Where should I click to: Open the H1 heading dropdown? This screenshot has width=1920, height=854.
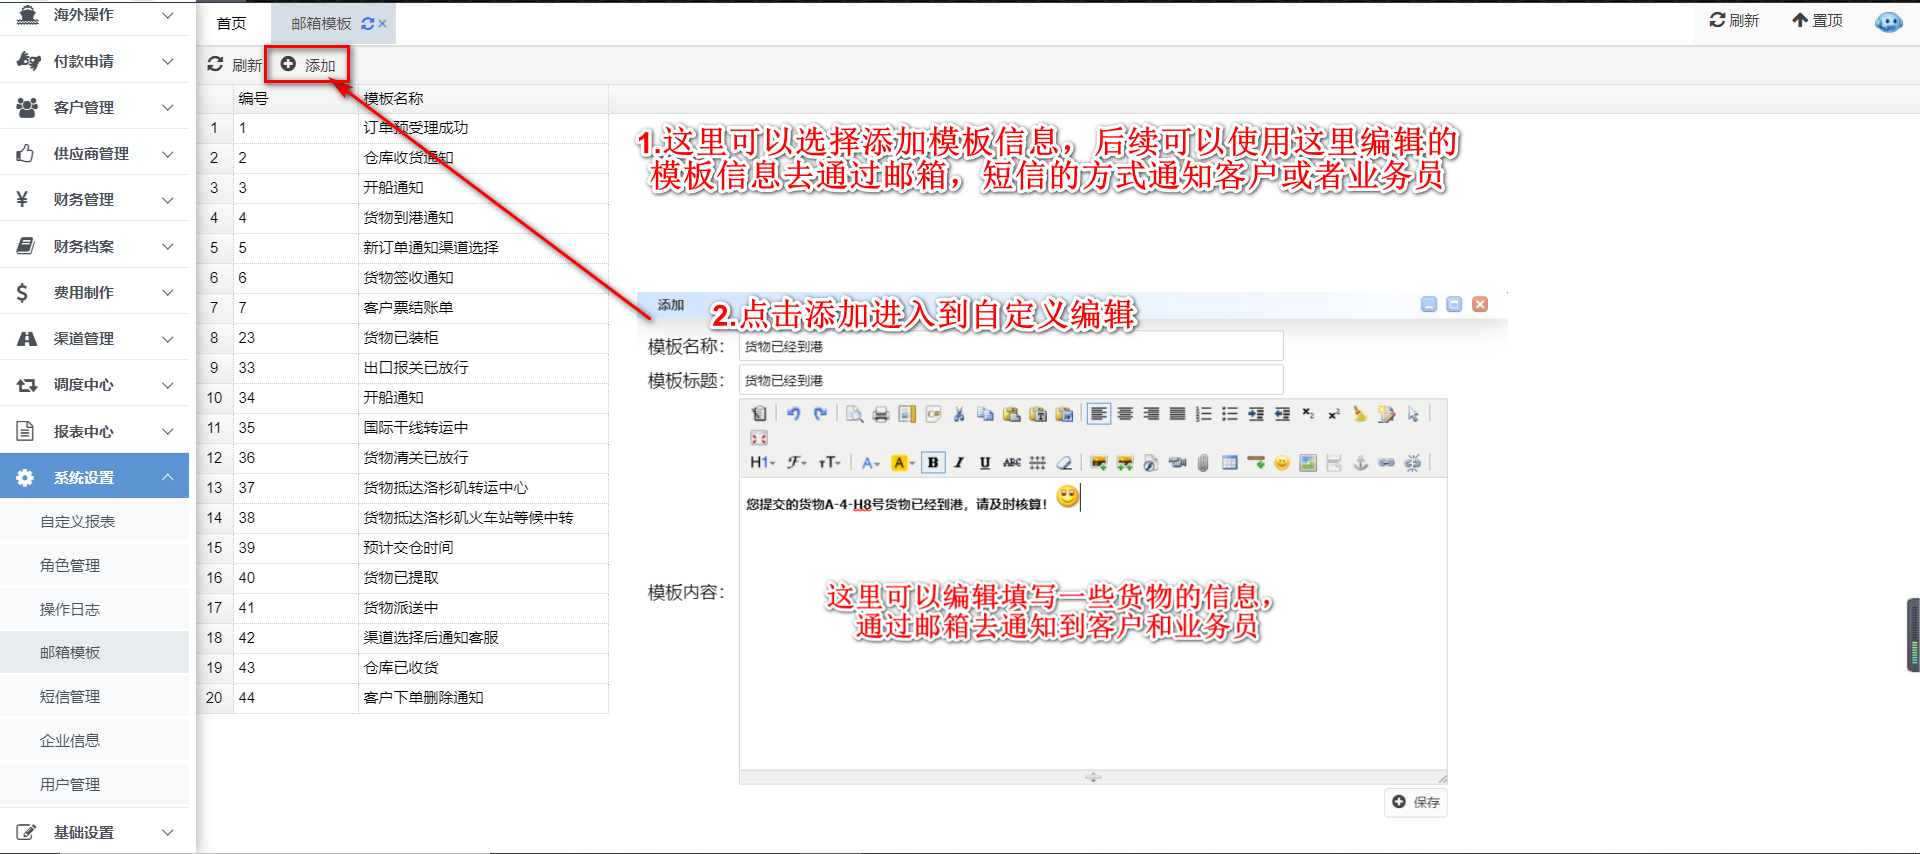(762, 463)
